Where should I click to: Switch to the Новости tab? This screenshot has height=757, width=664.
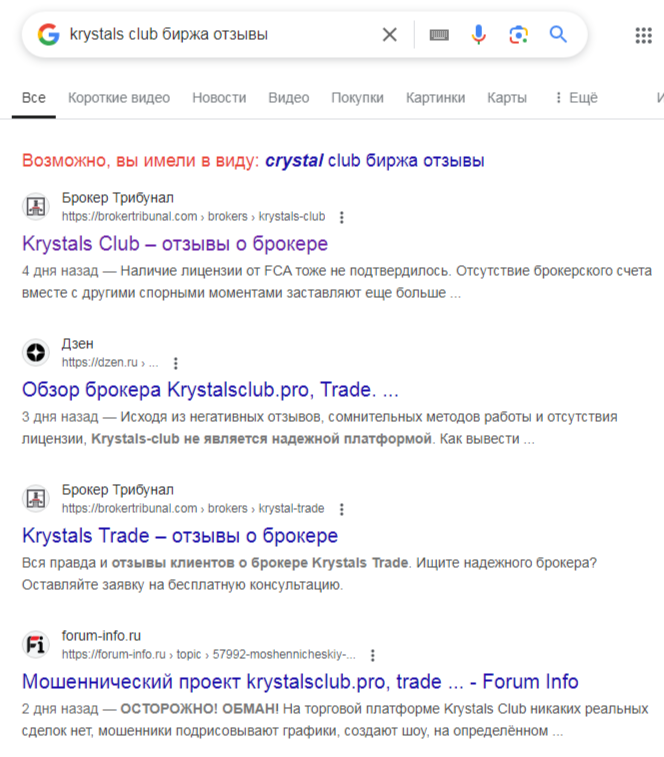tap(219, 98)
